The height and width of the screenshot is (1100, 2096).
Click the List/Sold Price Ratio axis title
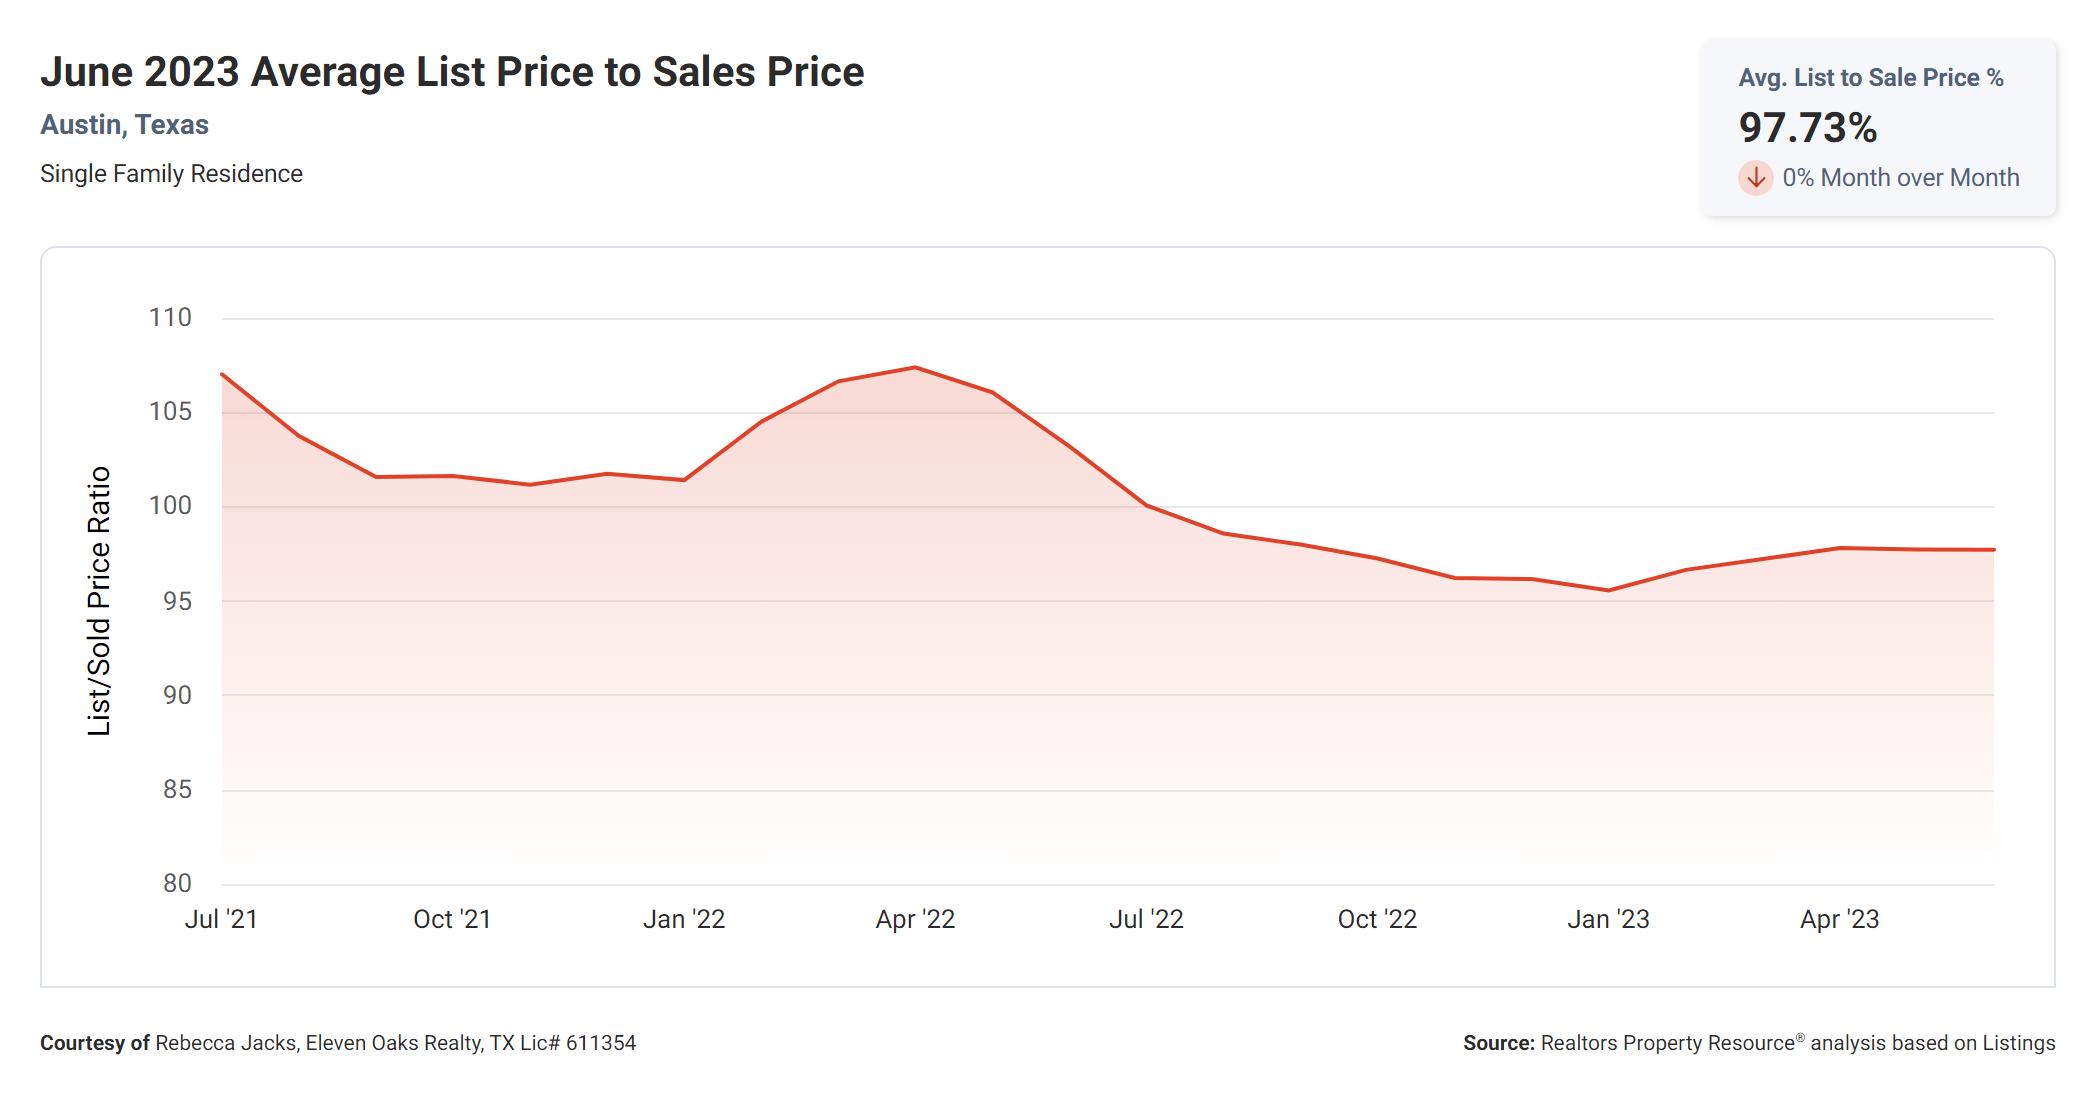click(99, 601)
